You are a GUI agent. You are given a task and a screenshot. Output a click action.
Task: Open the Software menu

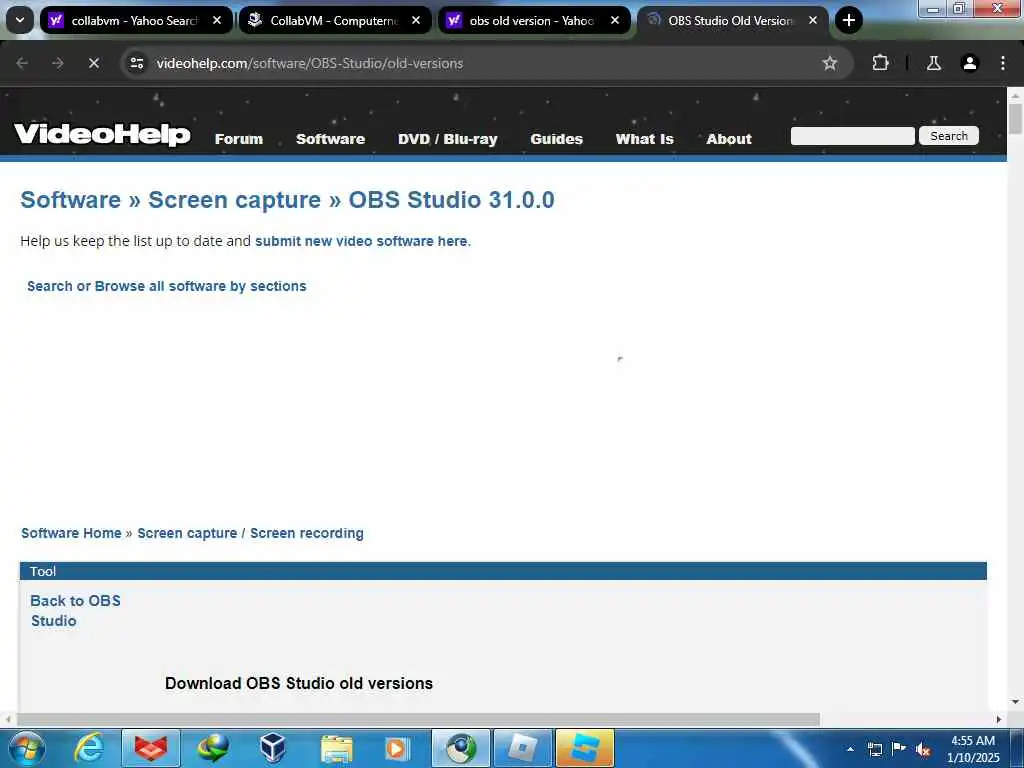[x=330, y=139]
